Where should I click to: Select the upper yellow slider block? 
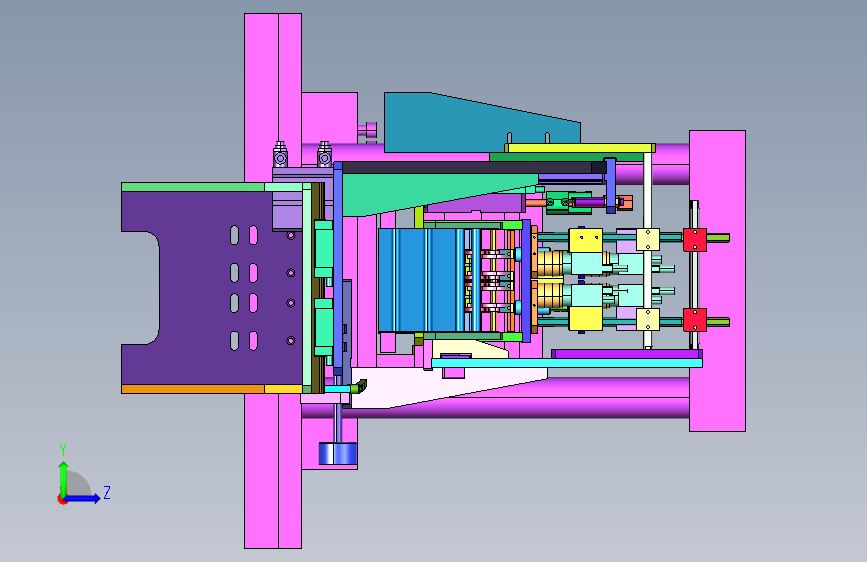586,241
